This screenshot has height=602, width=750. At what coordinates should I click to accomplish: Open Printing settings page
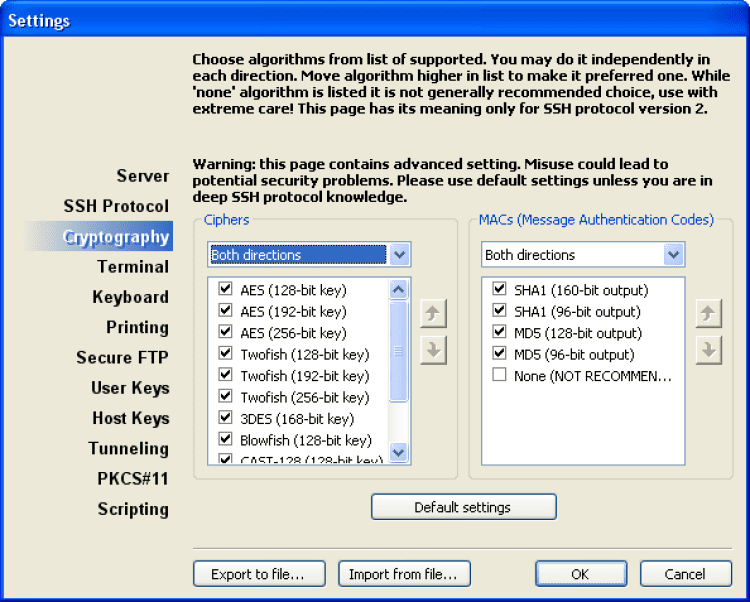[x=137, y=327]
